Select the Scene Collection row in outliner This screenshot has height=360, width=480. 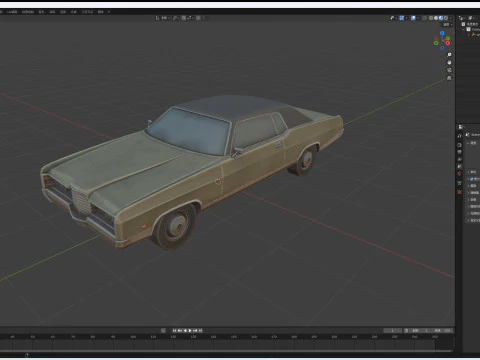(x=470, y=24)
